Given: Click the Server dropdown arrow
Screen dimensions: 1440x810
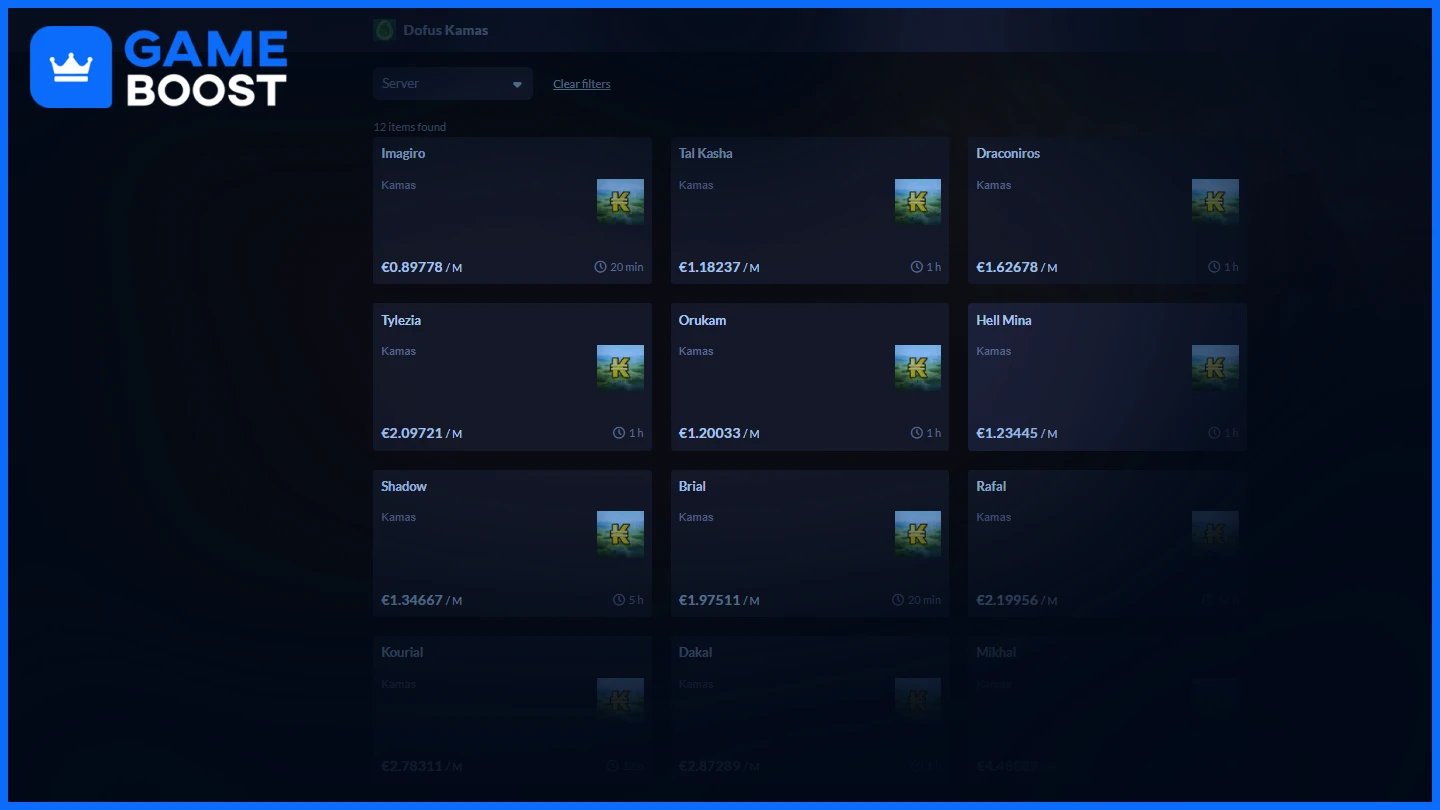Looking at the screenshot, I should (517, 85).
